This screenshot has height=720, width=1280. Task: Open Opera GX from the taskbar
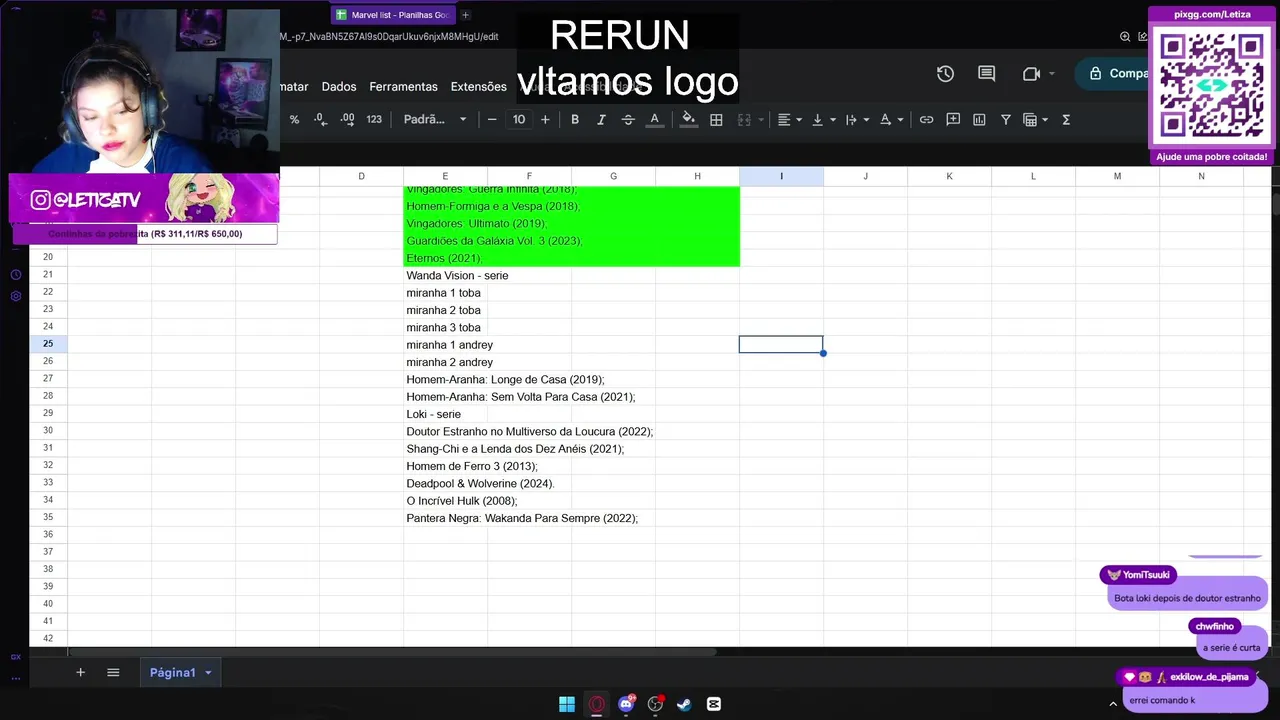[x=597, y=704]
